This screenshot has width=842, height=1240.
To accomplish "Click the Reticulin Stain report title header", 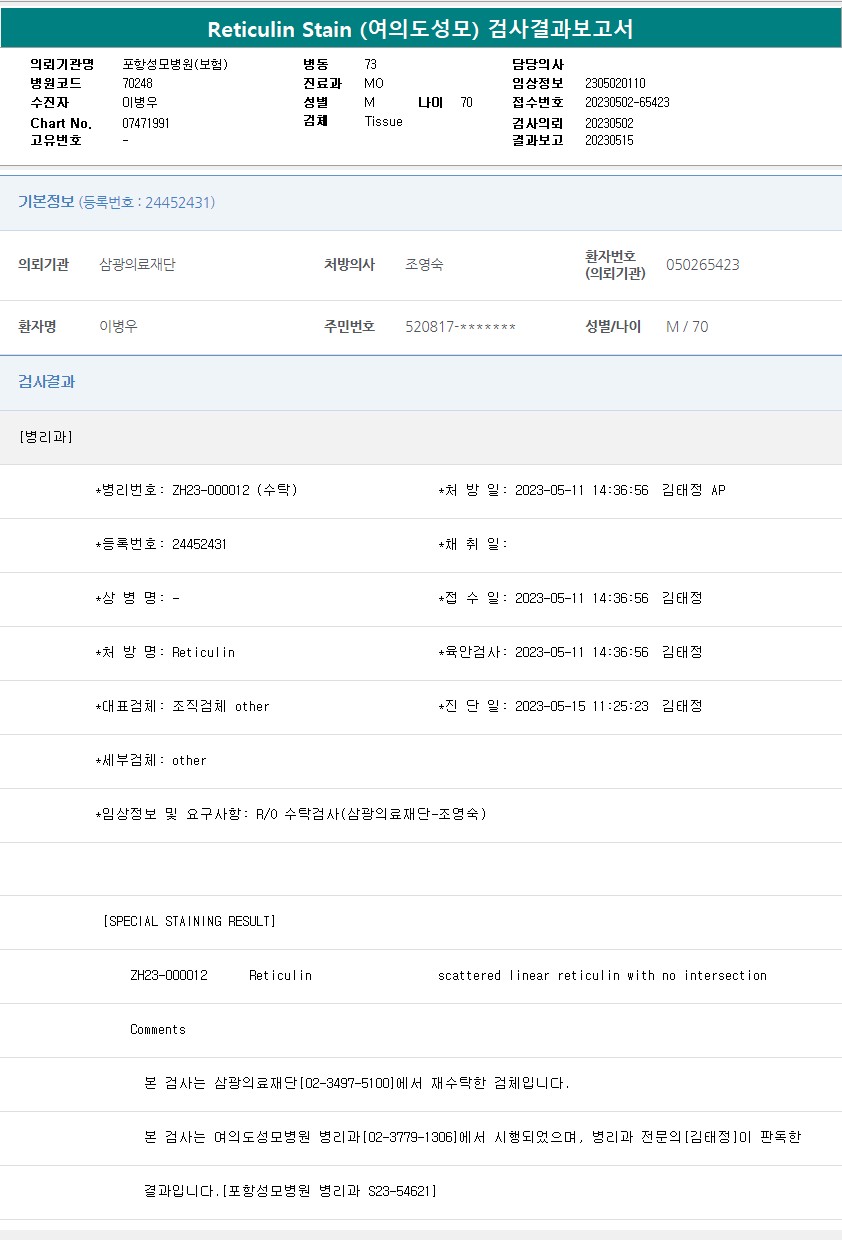I will [420, 29].
